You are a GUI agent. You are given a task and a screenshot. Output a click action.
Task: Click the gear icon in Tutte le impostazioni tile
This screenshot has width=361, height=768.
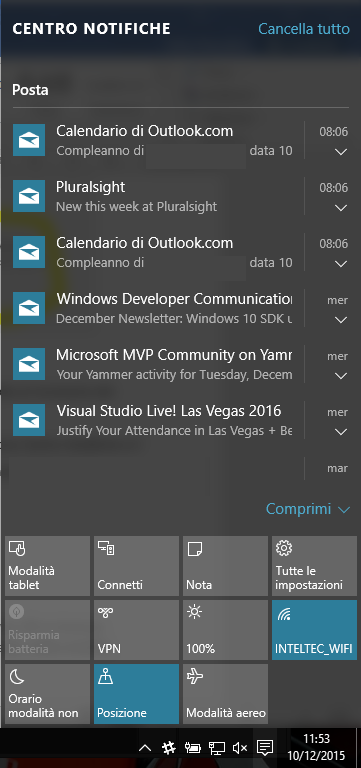(284, 548)
